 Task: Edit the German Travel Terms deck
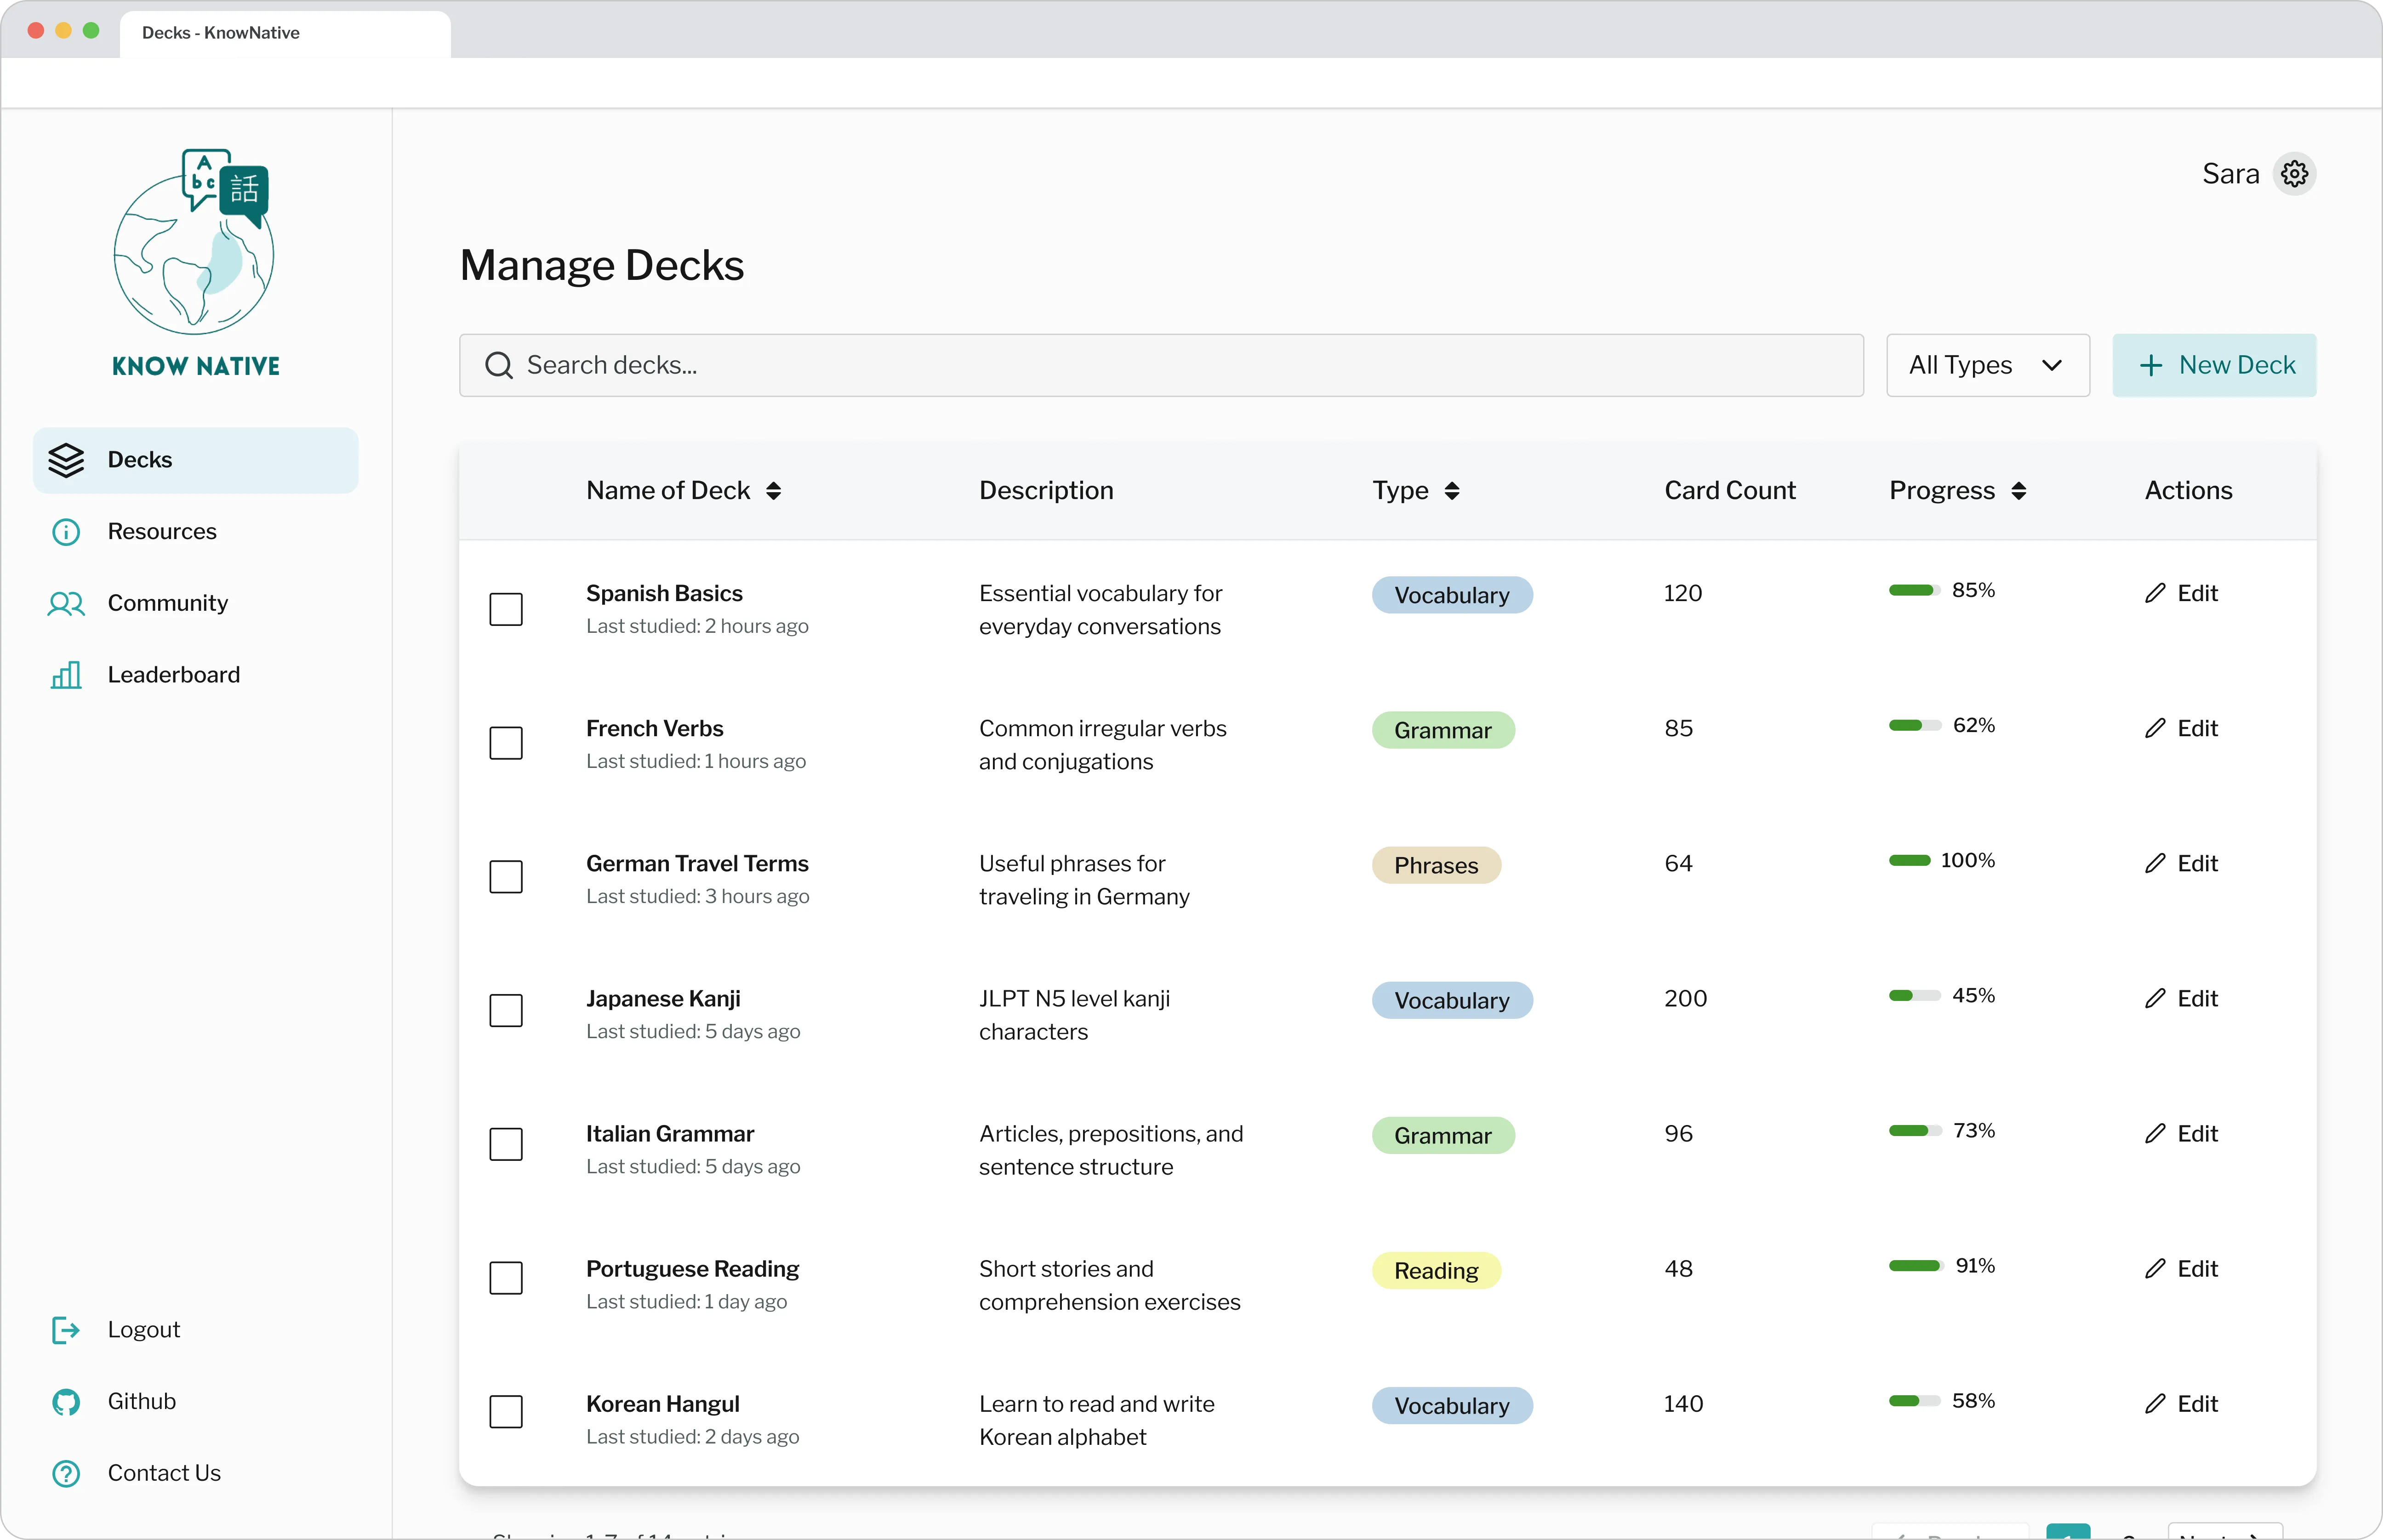point(2181,863)
